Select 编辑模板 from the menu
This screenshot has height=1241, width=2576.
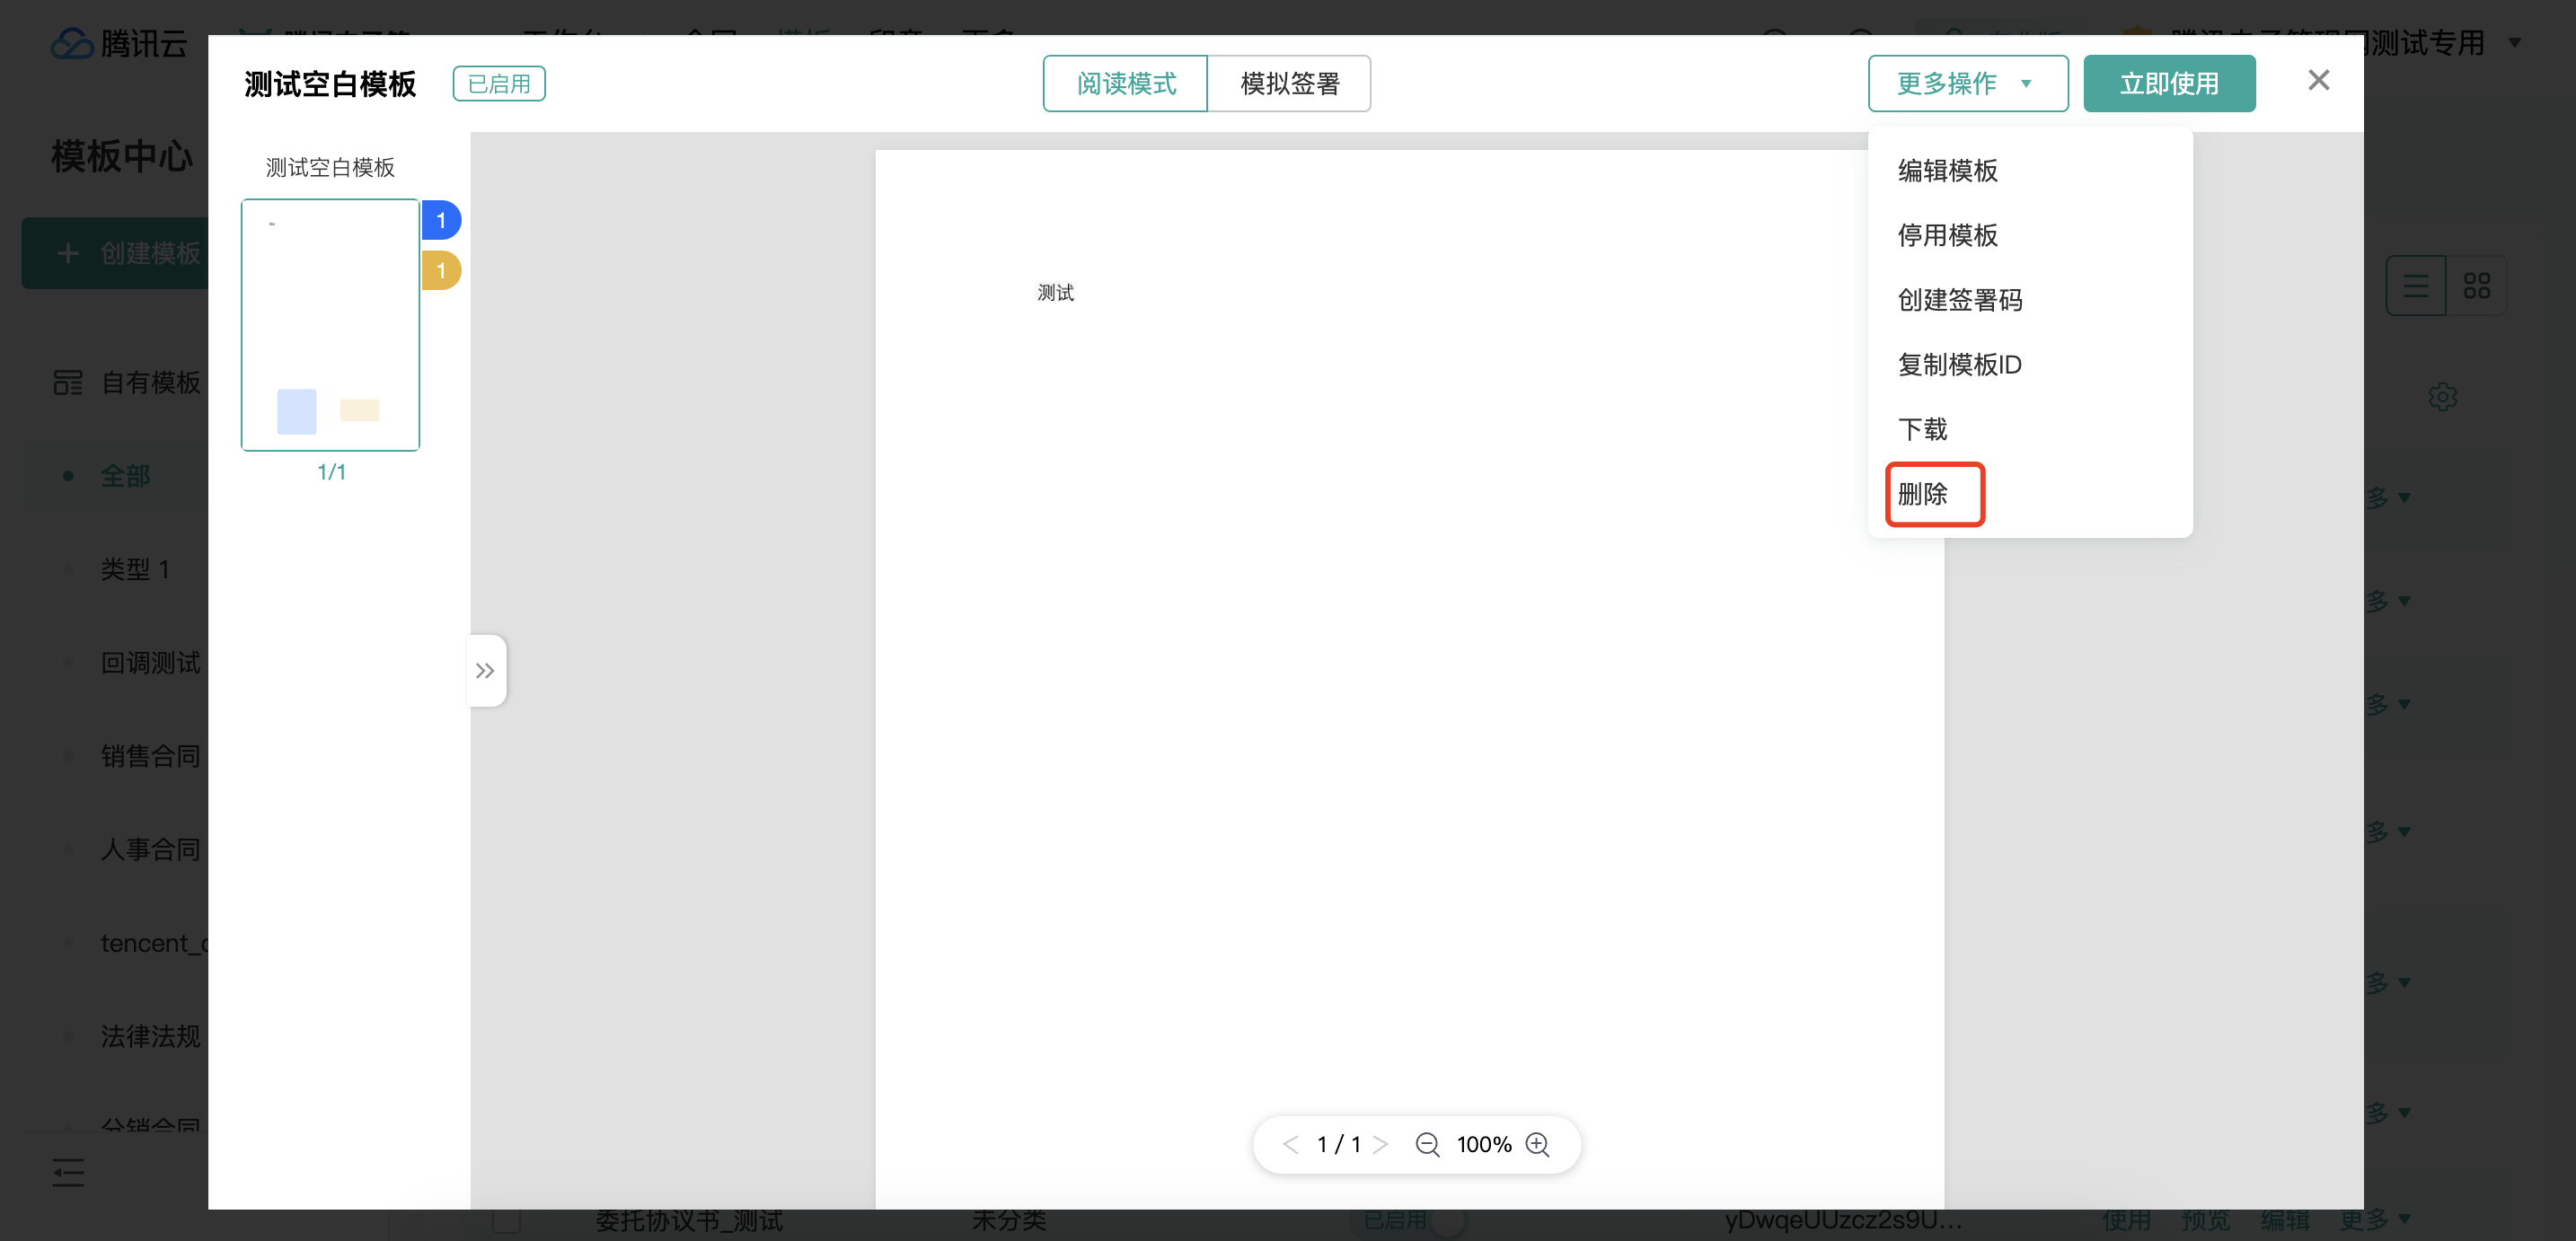click(2029, 170)
